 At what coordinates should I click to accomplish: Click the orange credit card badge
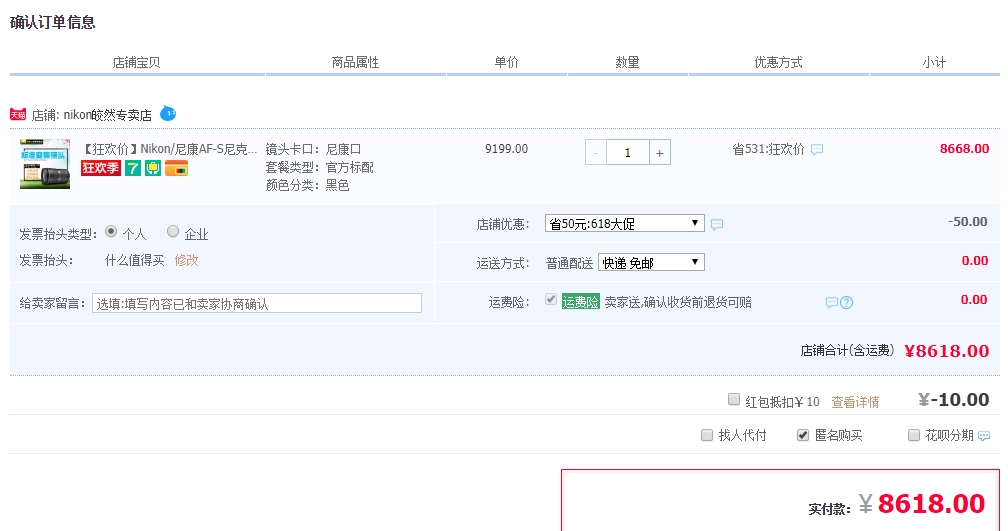(x=176, y=168)
